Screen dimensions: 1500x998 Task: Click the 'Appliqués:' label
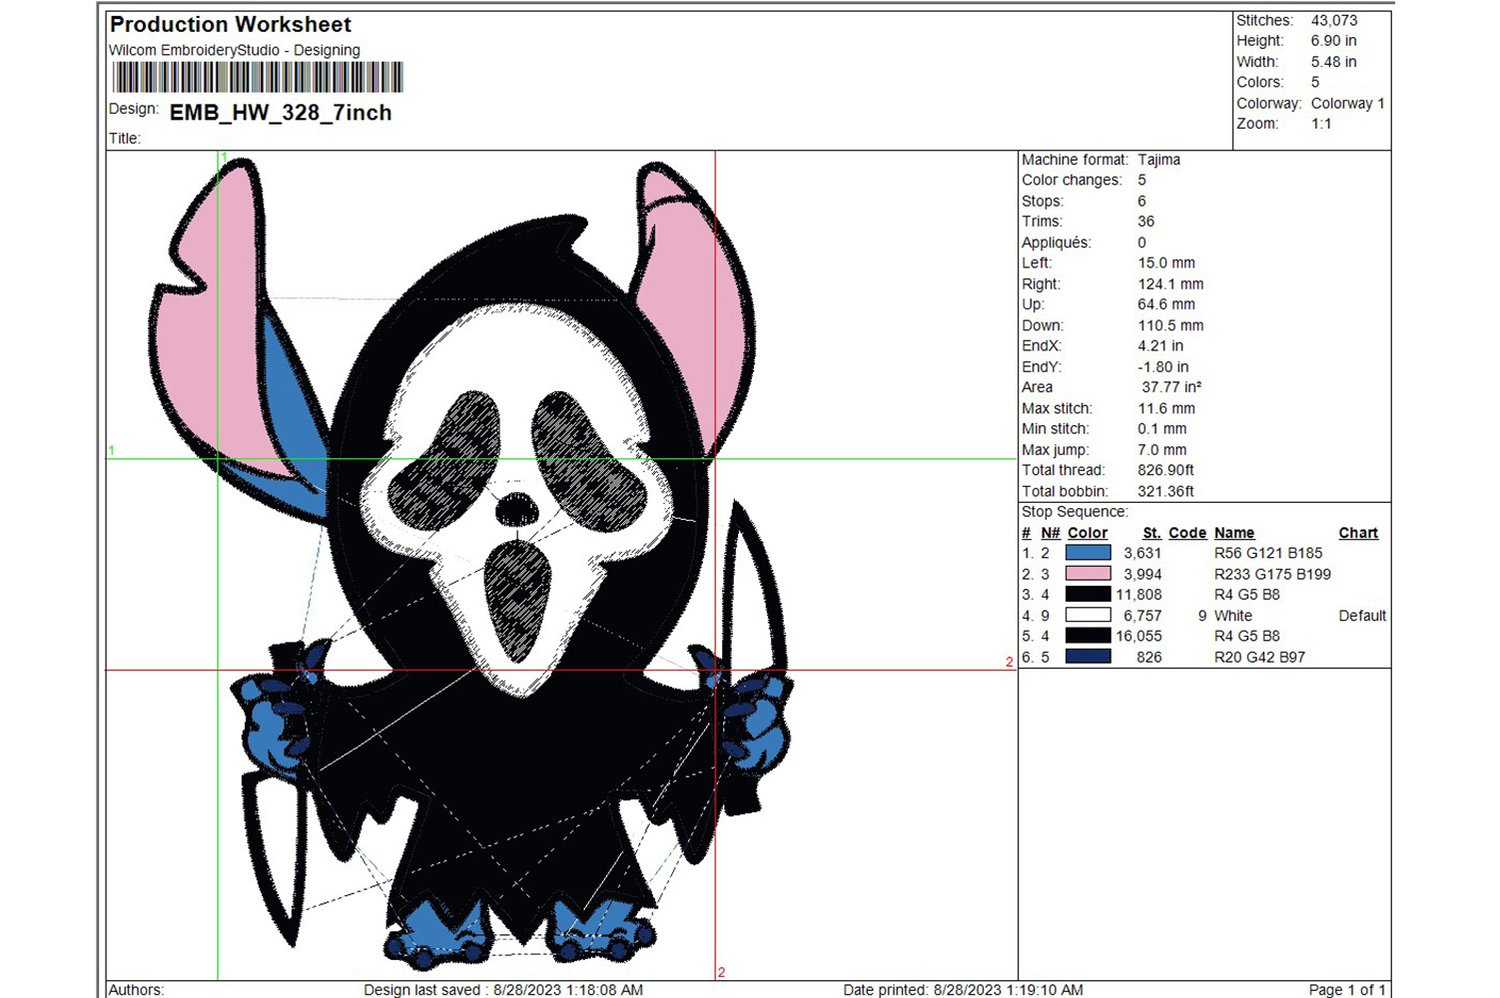1056,243
